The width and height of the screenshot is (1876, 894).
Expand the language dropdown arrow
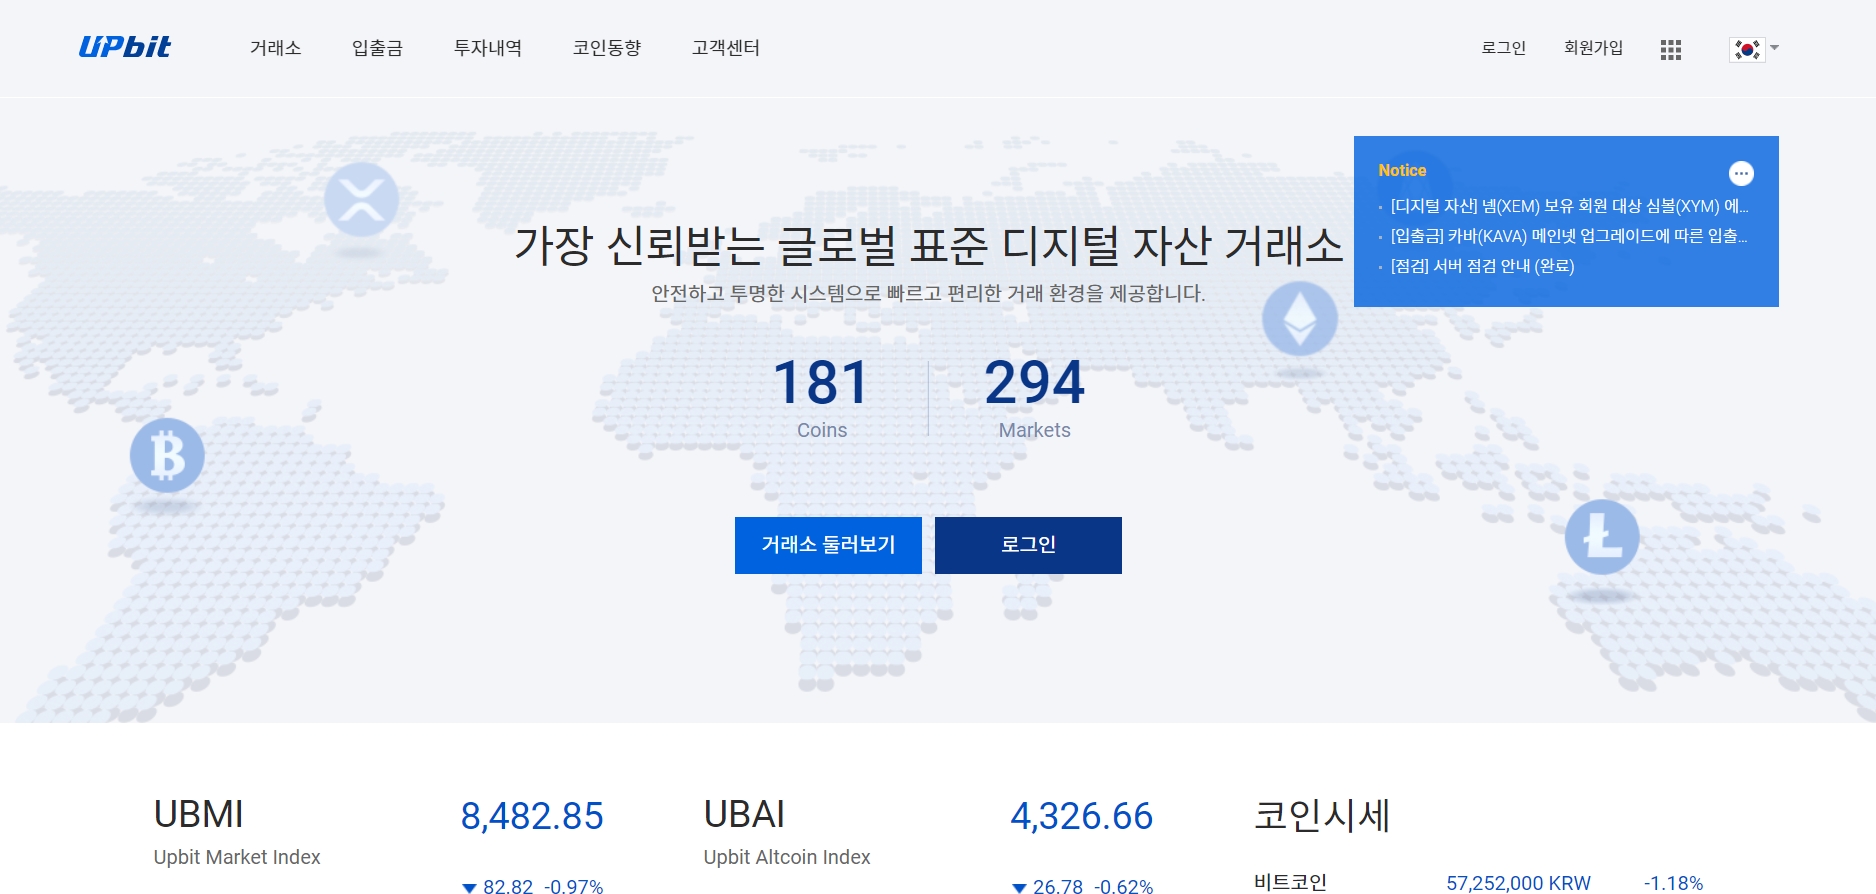pos(1775,48)
